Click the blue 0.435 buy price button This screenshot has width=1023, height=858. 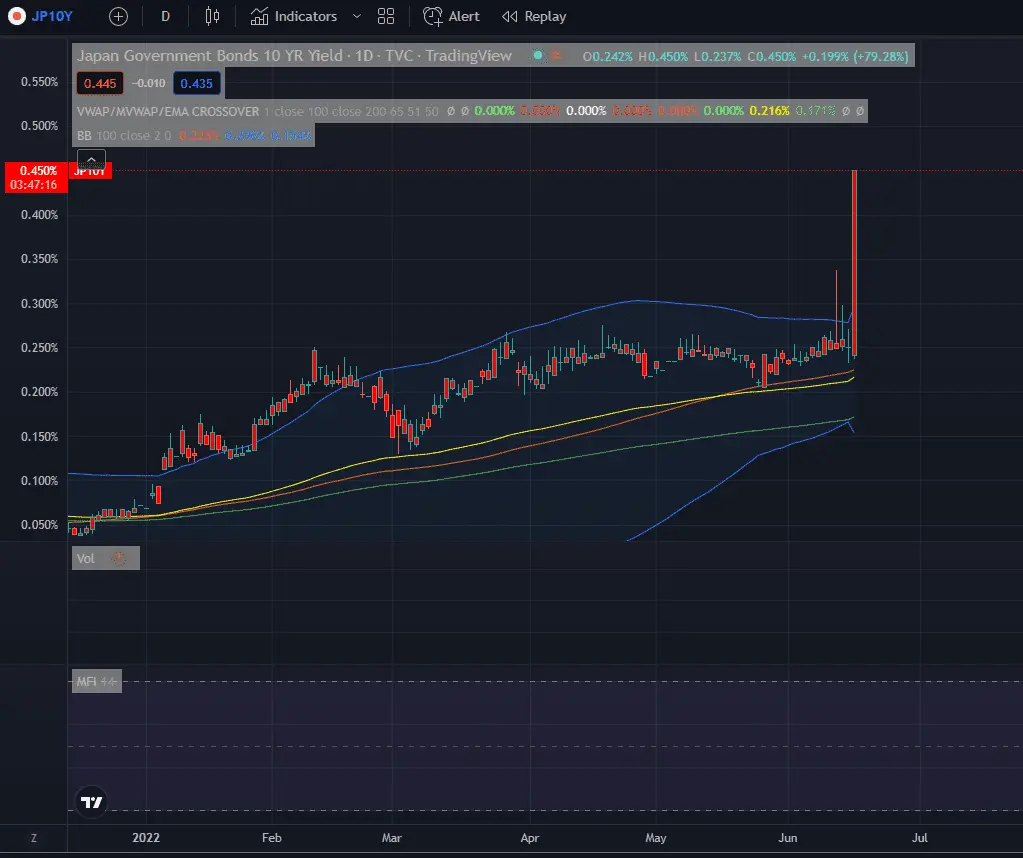[196, 84]
